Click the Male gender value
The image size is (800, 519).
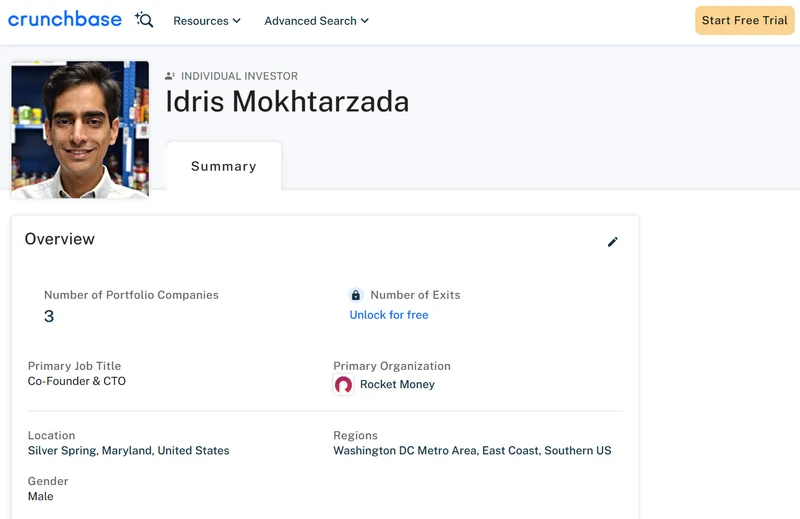click(40, 497)
